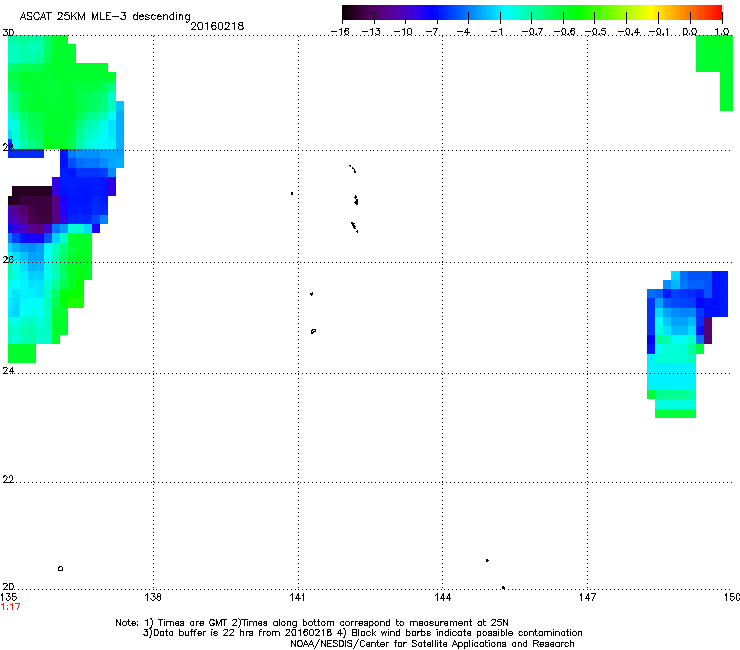
Task: Click the colorbar tick label -1
Action: [496, 32]
